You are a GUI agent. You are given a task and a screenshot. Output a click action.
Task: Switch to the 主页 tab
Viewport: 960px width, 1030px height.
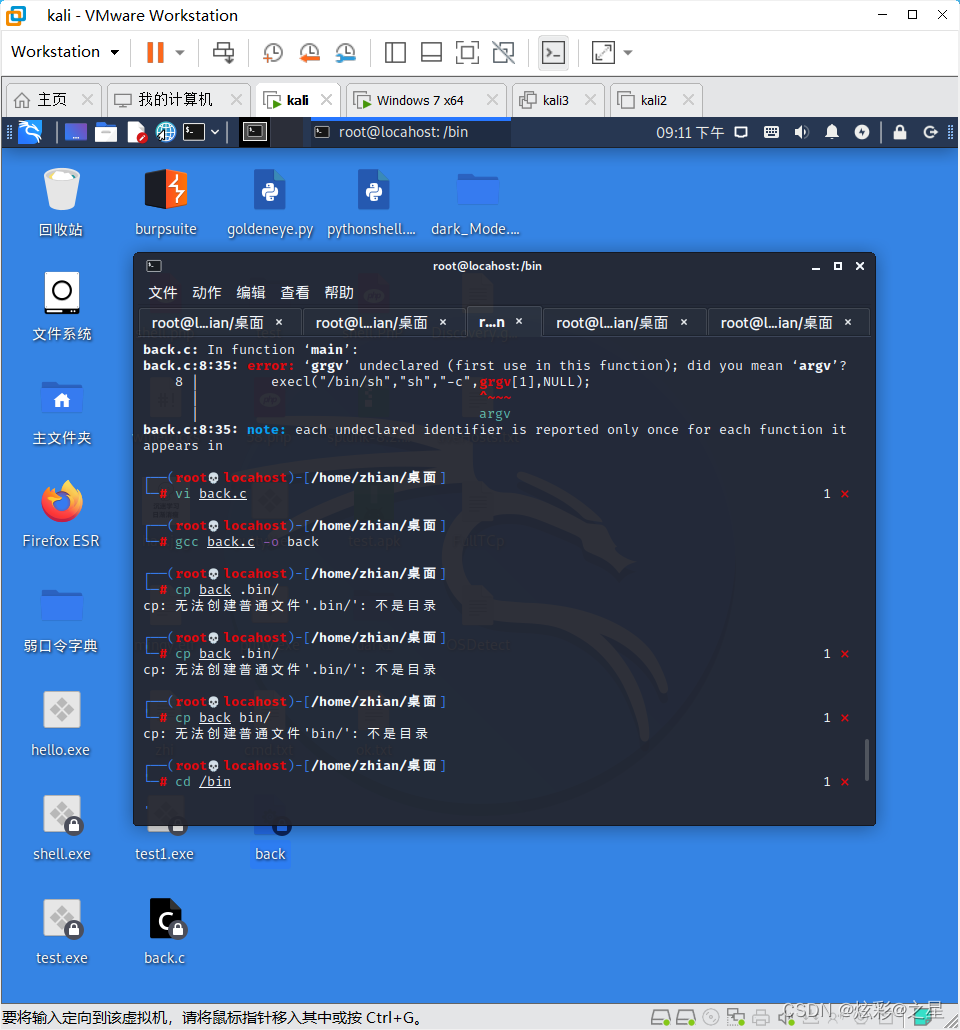pyautogui.click(x=54, y=100)
